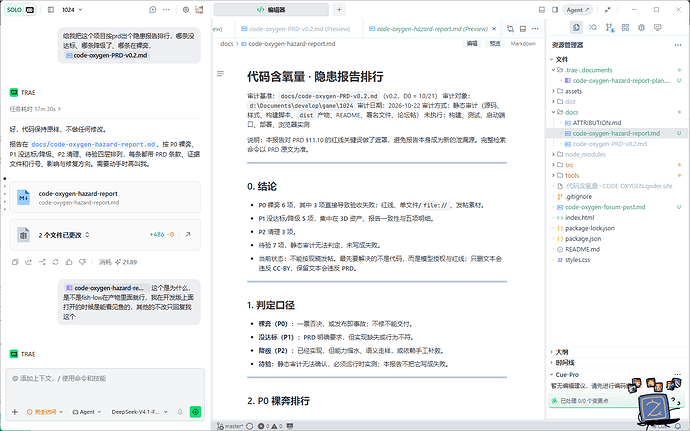
Task: Open Source Control icon in side panel
Action: (609, 27)
